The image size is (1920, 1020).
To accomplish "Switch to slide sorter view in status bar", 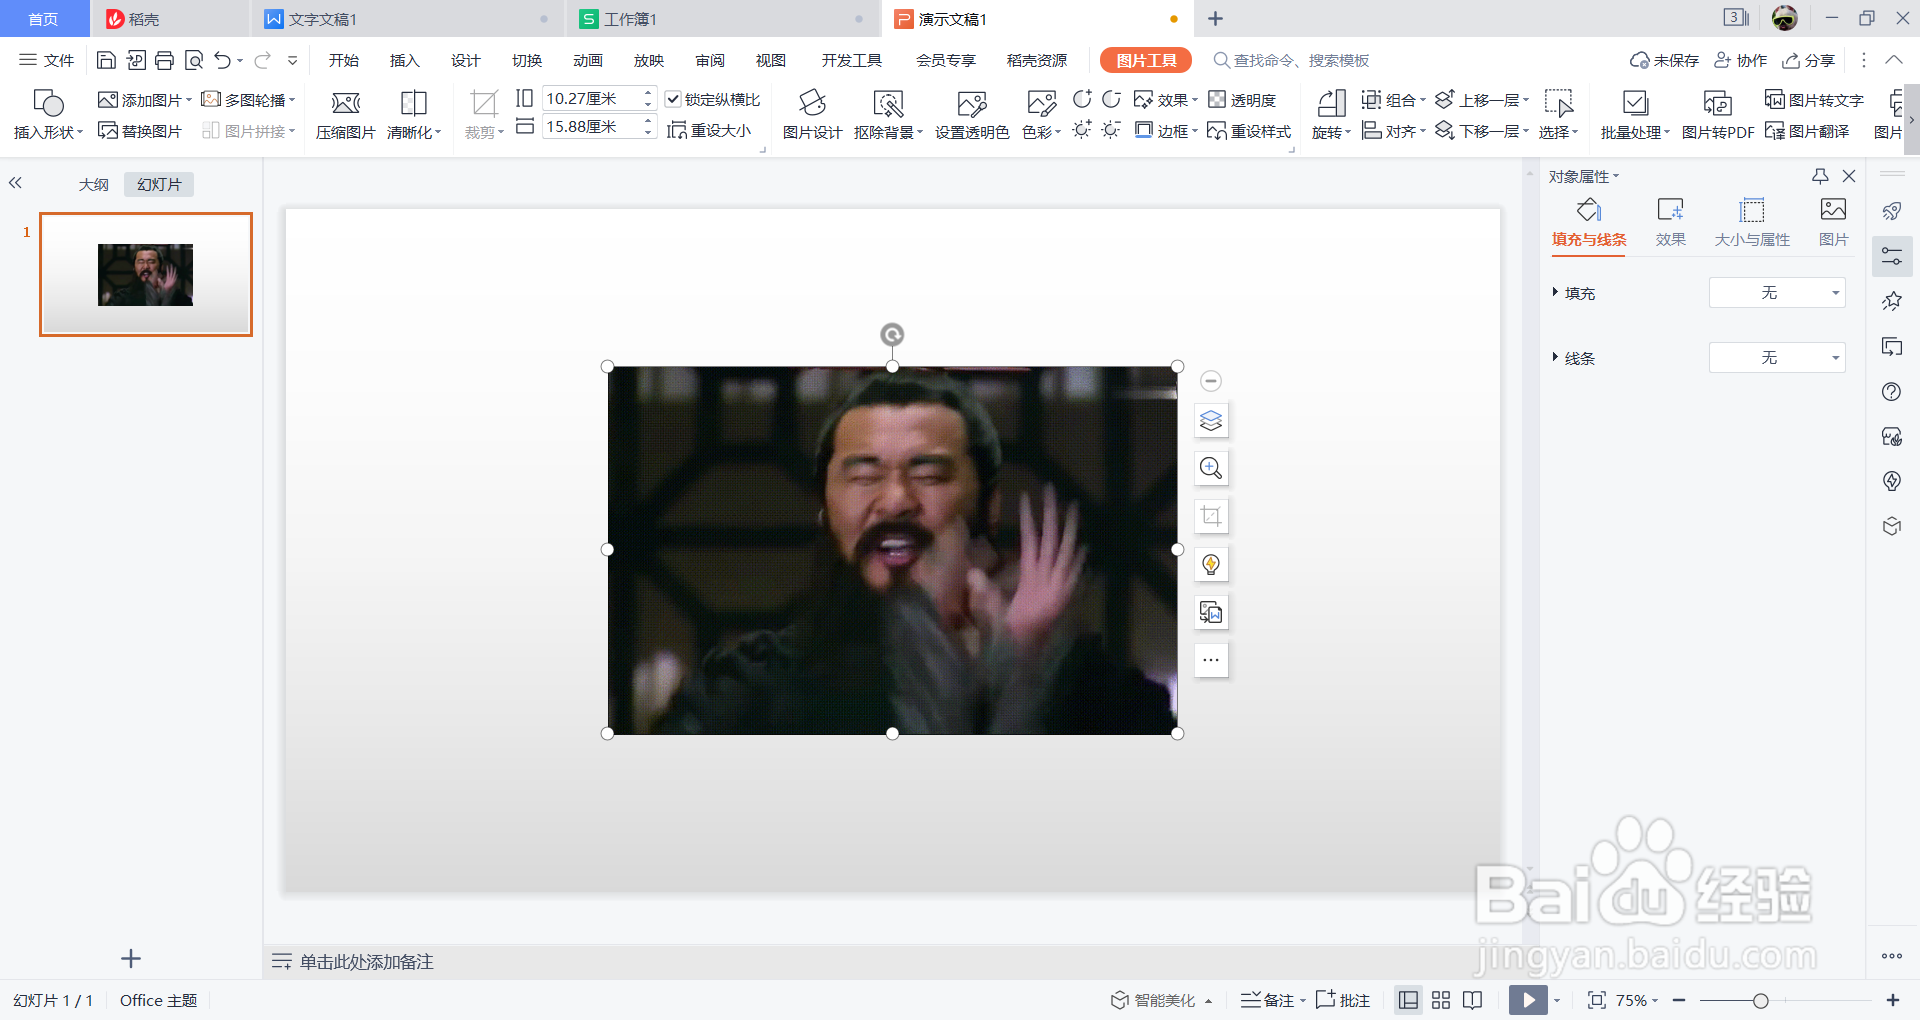I will [1441, 1000].
